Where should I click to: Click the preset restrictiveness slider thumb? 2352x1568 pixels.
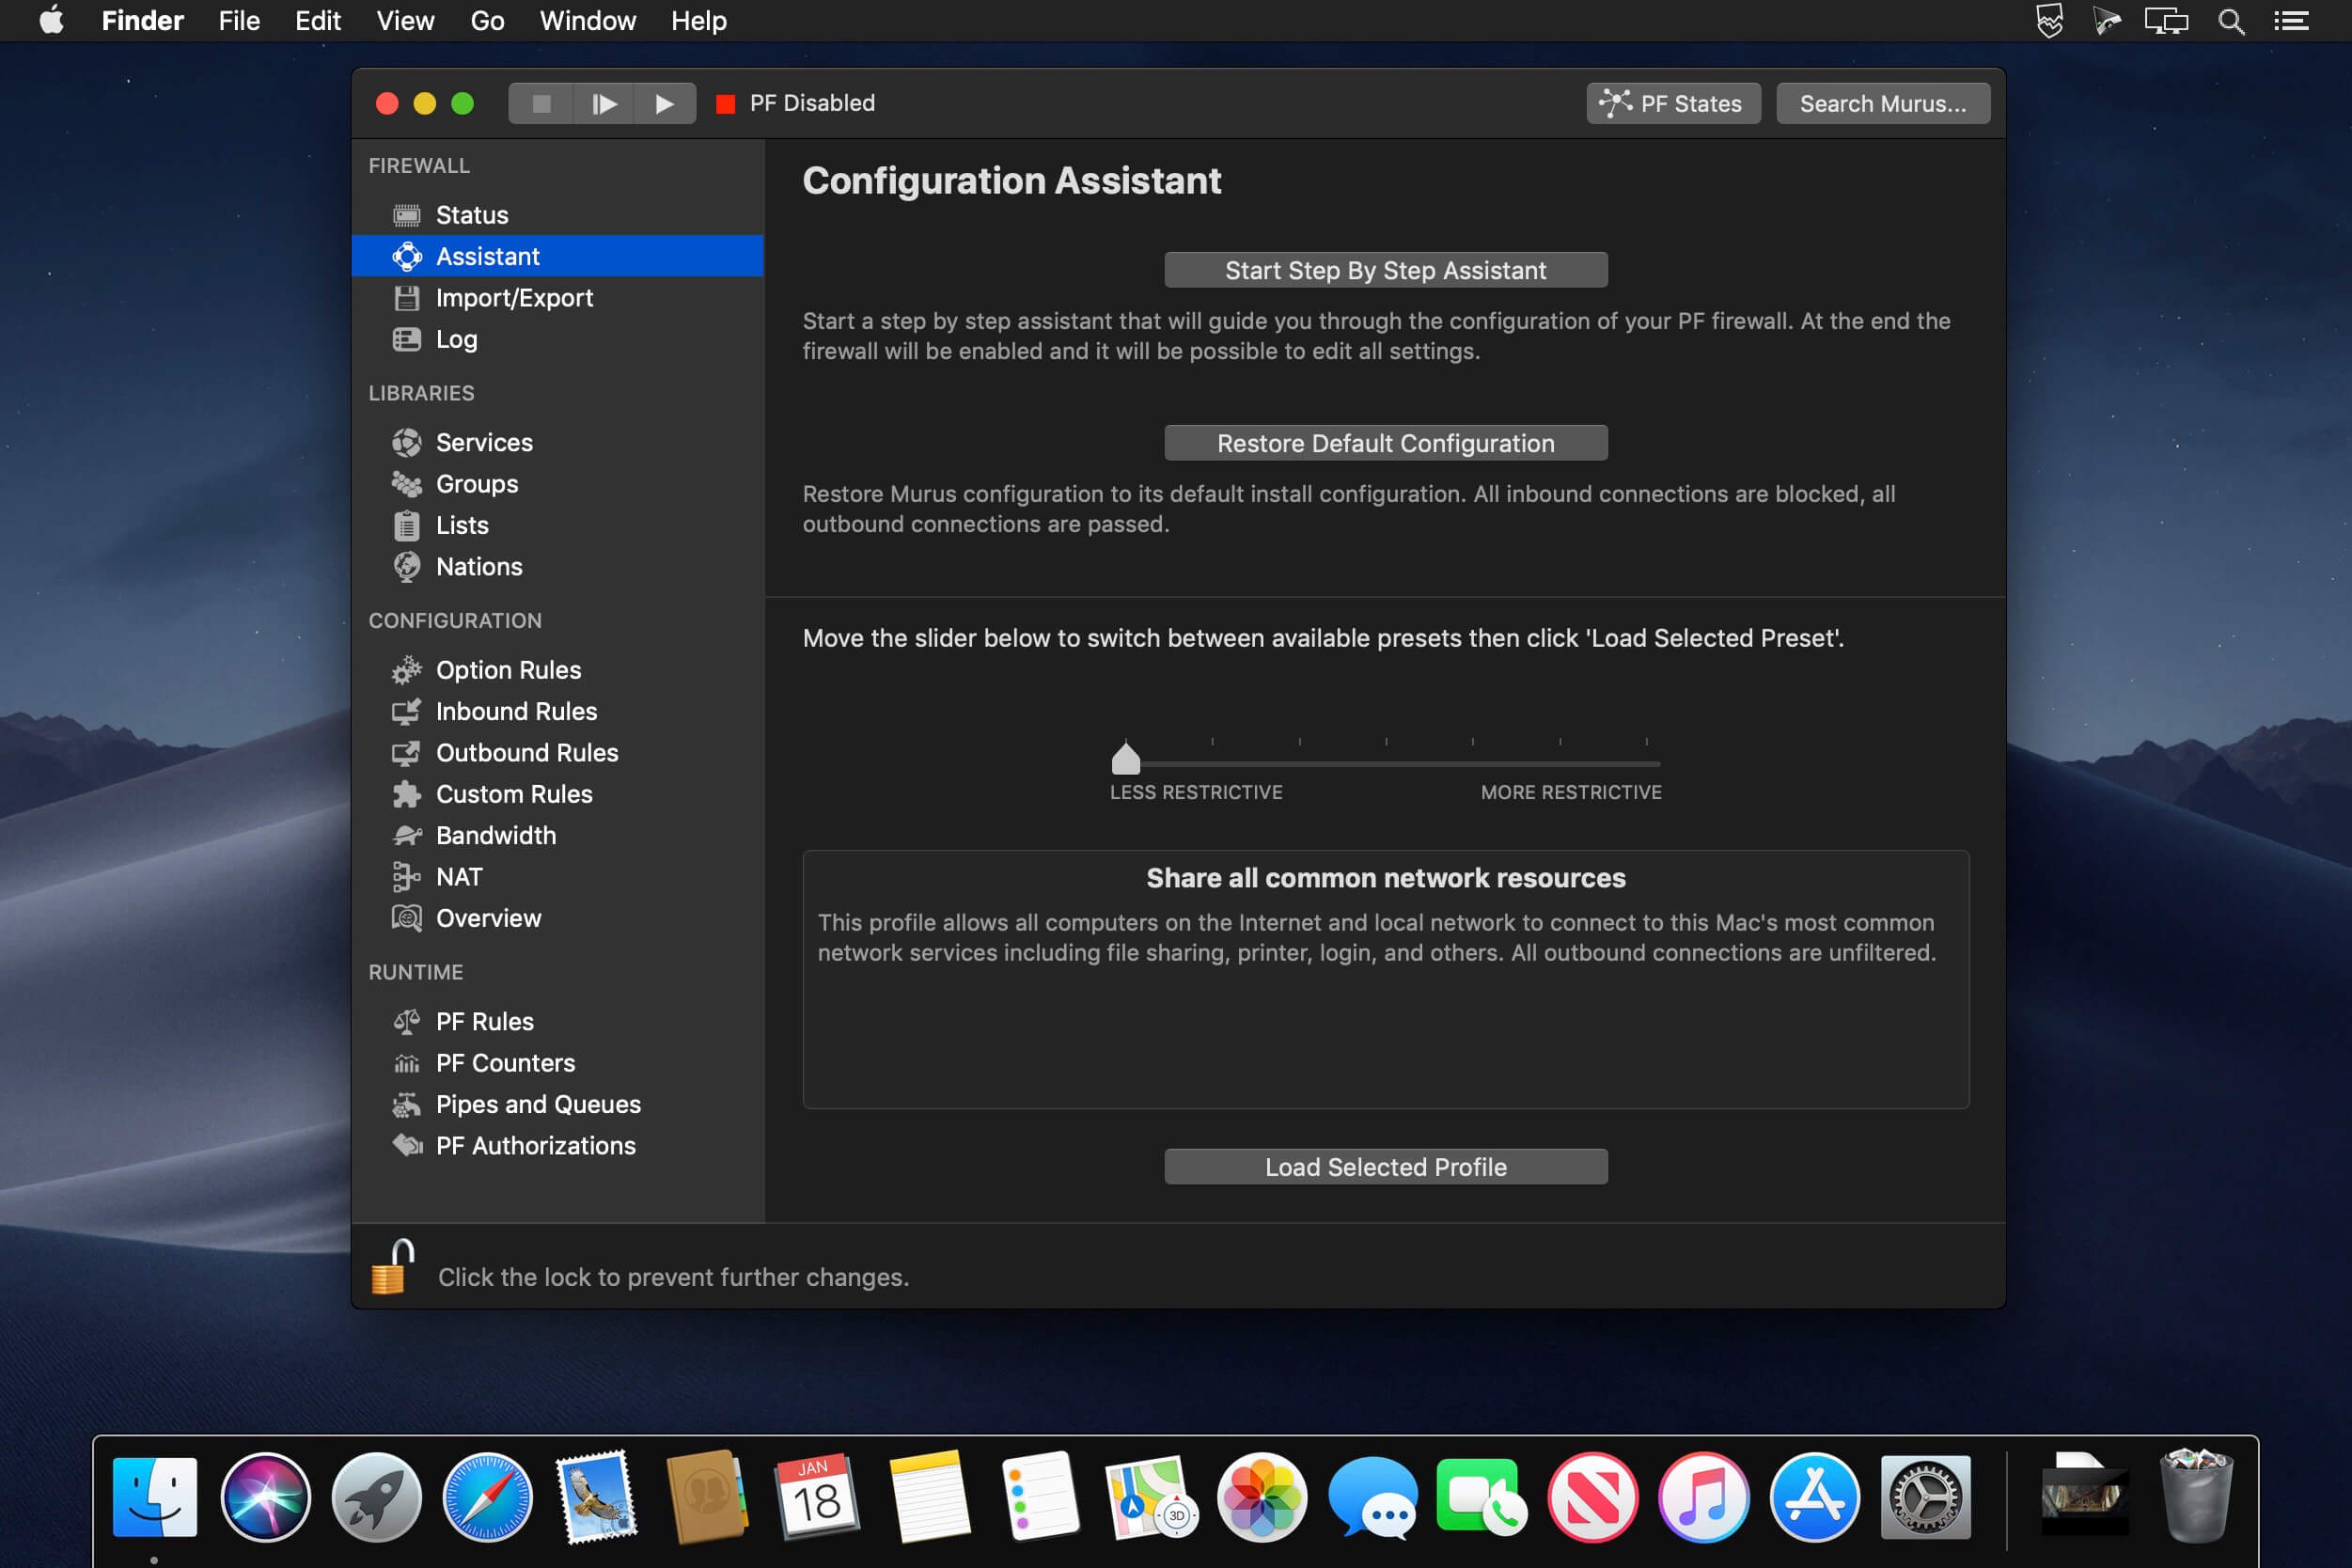click(1125, 758)
